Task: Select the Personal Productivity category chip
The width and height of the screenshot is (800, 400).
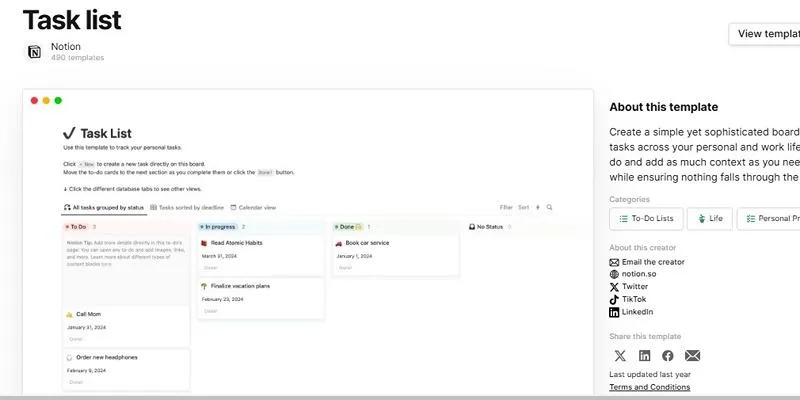Action: pyautogui.click(x=769, y=218)
